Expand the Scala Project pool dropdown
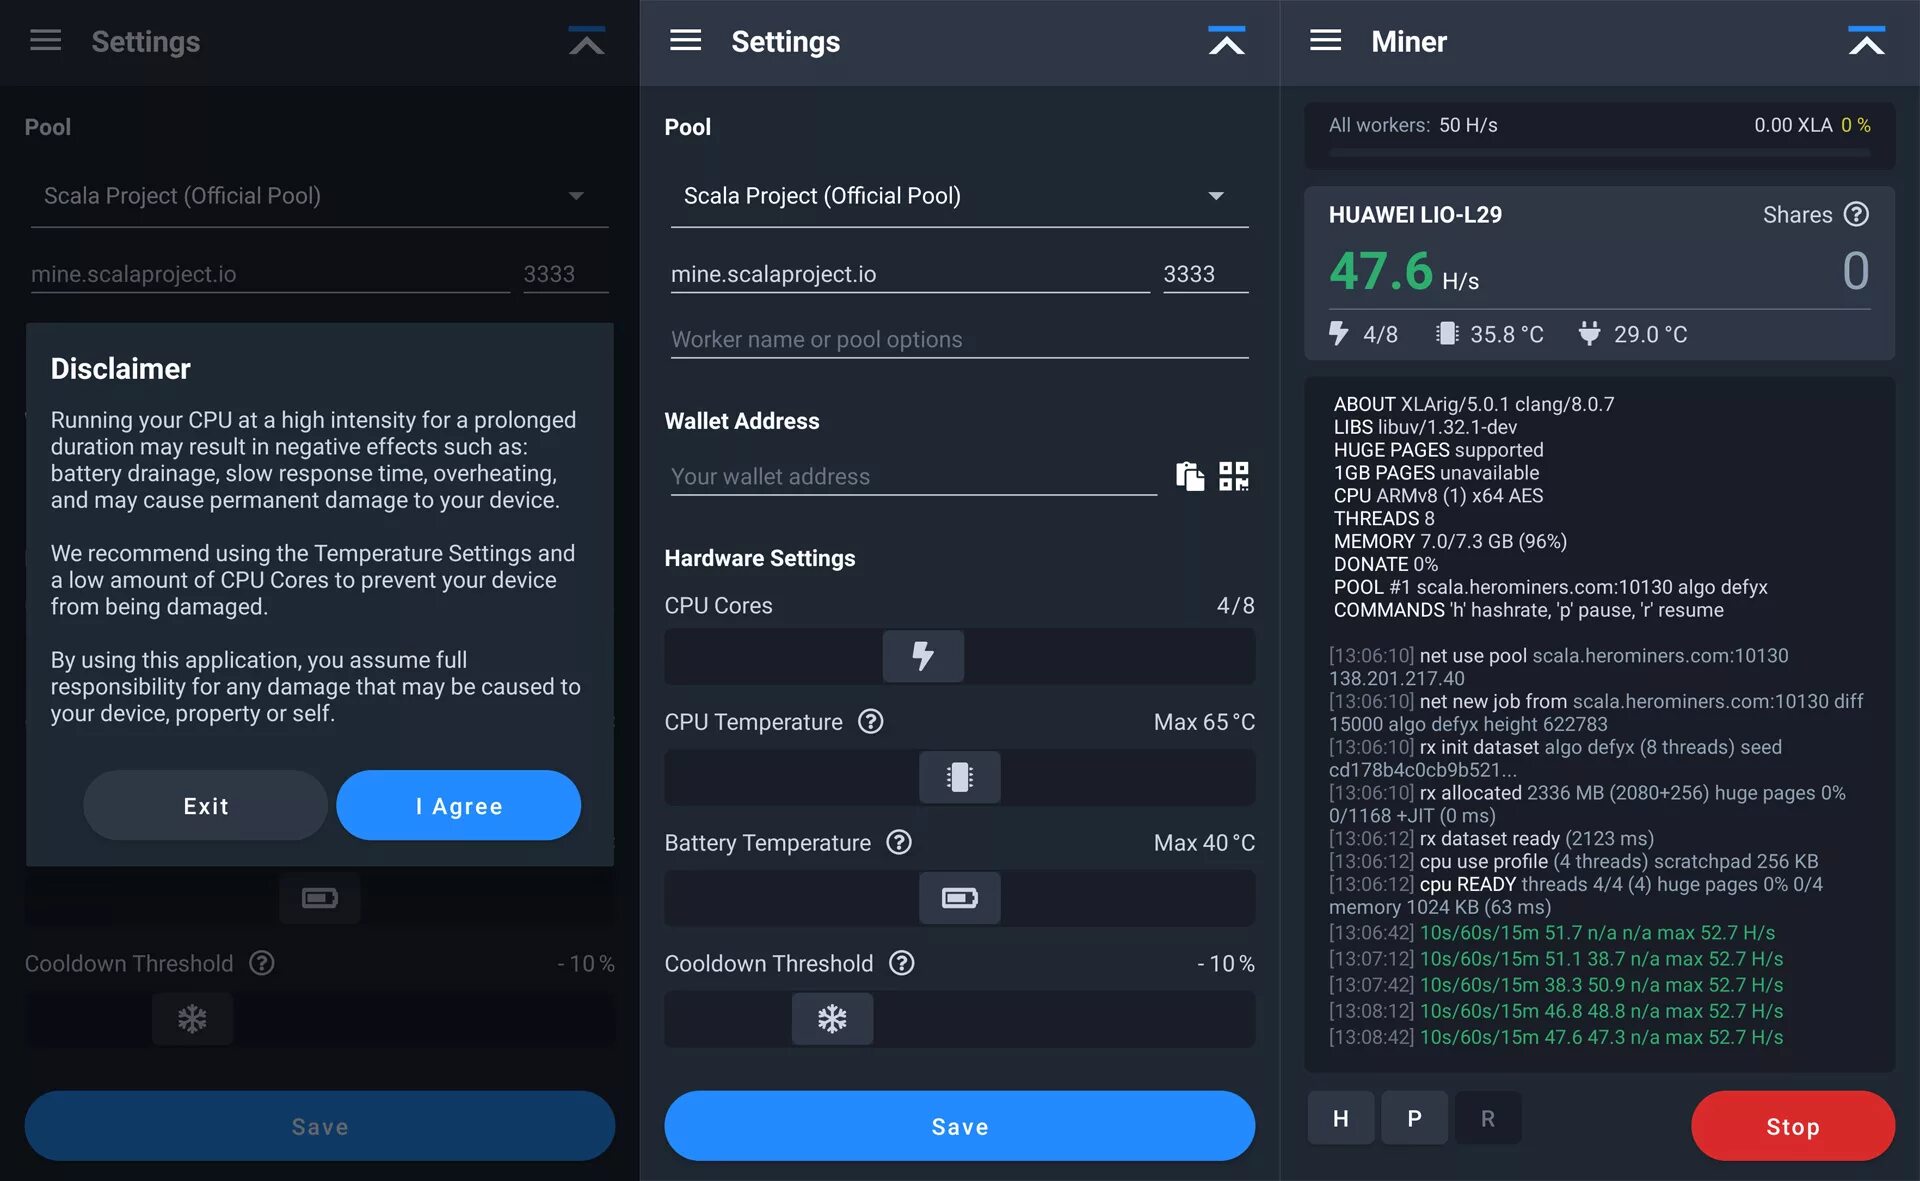 (1215, 196)
